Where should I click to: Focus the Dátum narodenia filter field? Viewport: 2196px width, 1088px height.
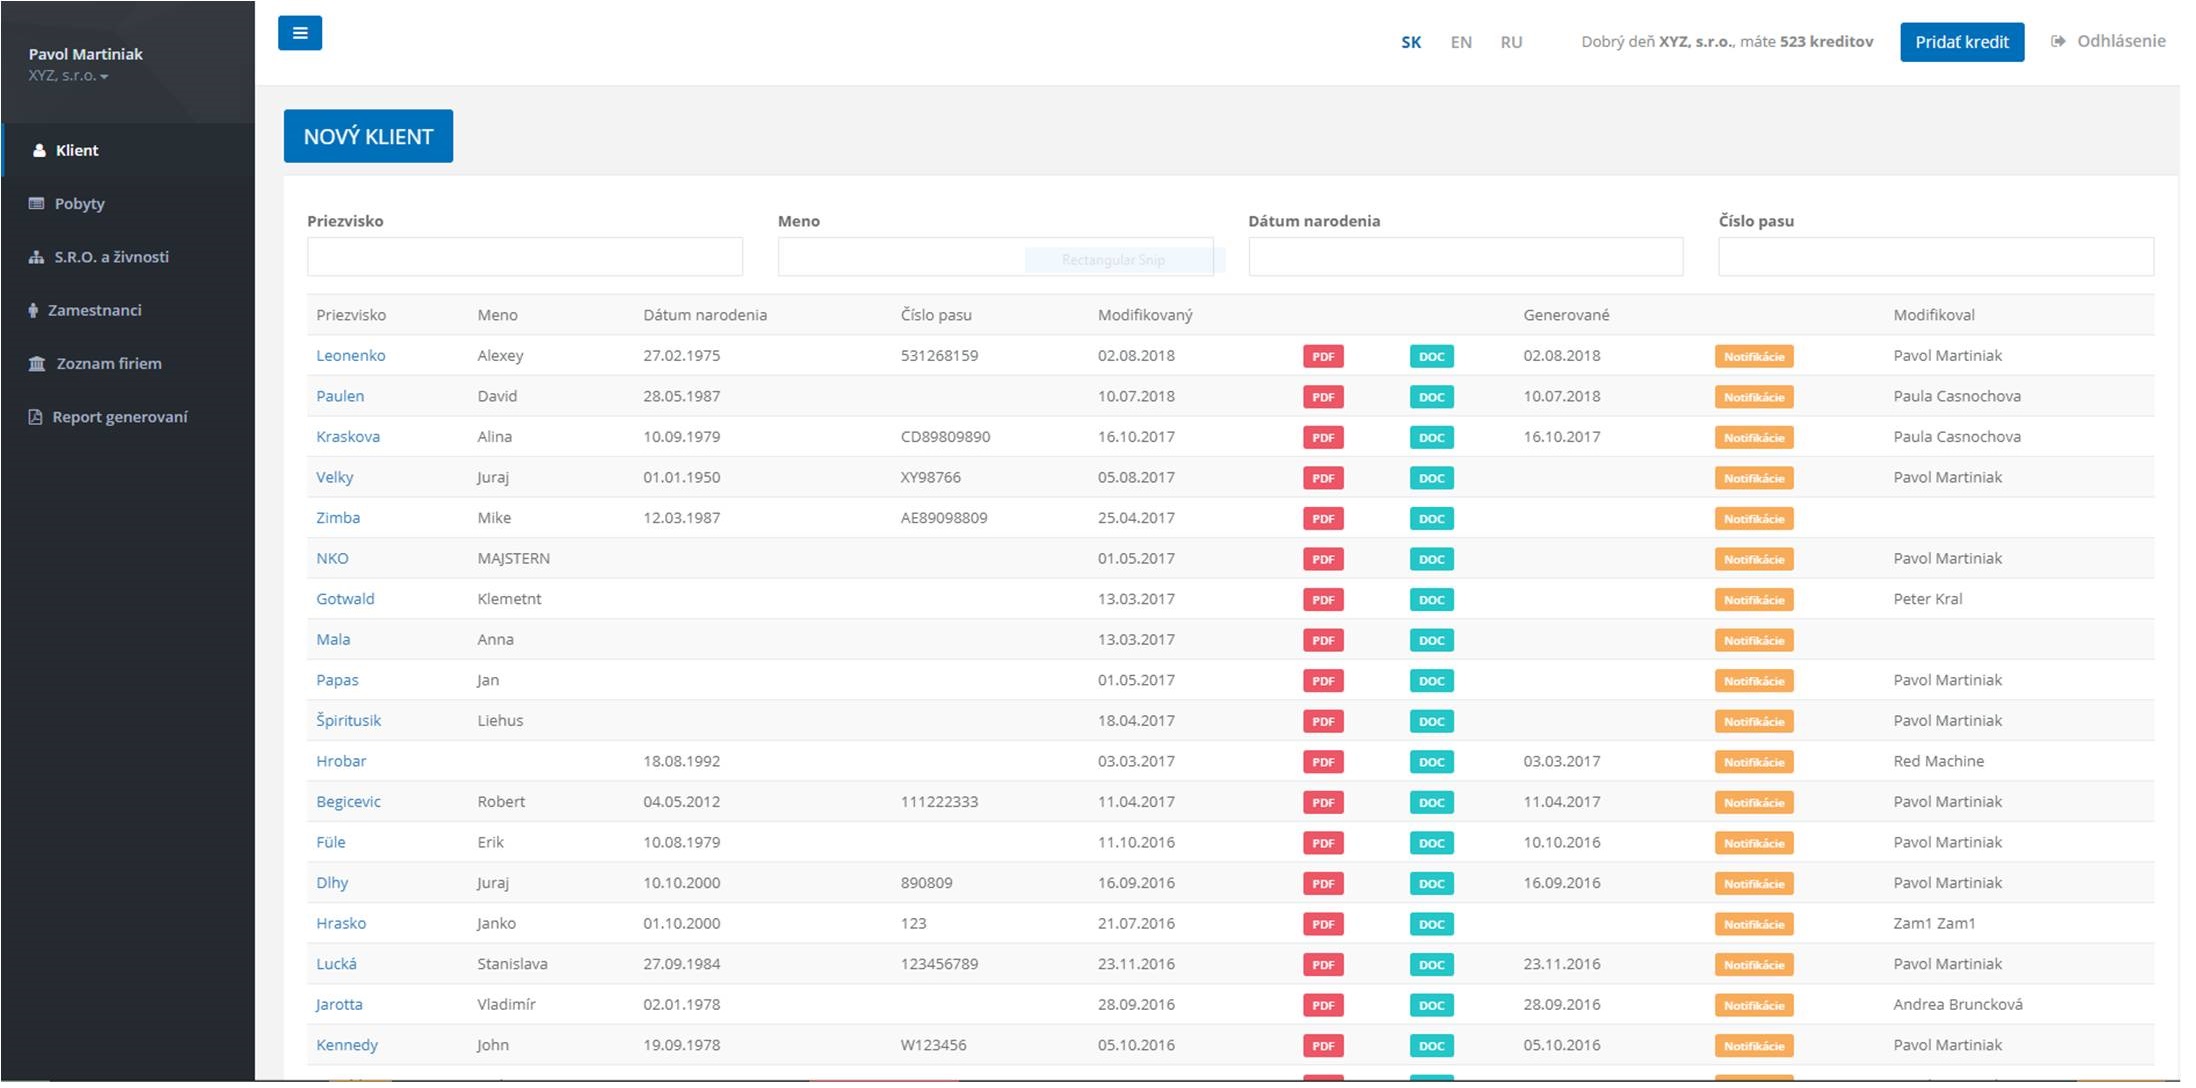[1466, 257]
